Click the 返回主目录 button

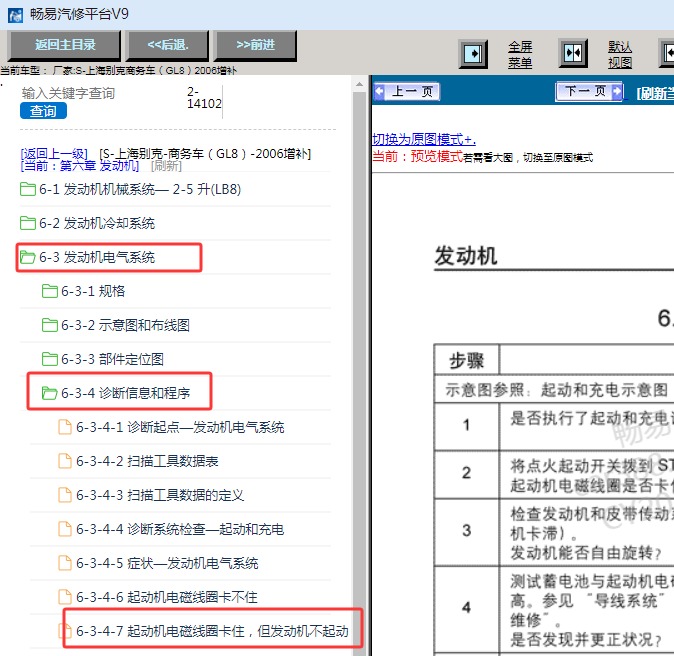click(x=64, y=45)
